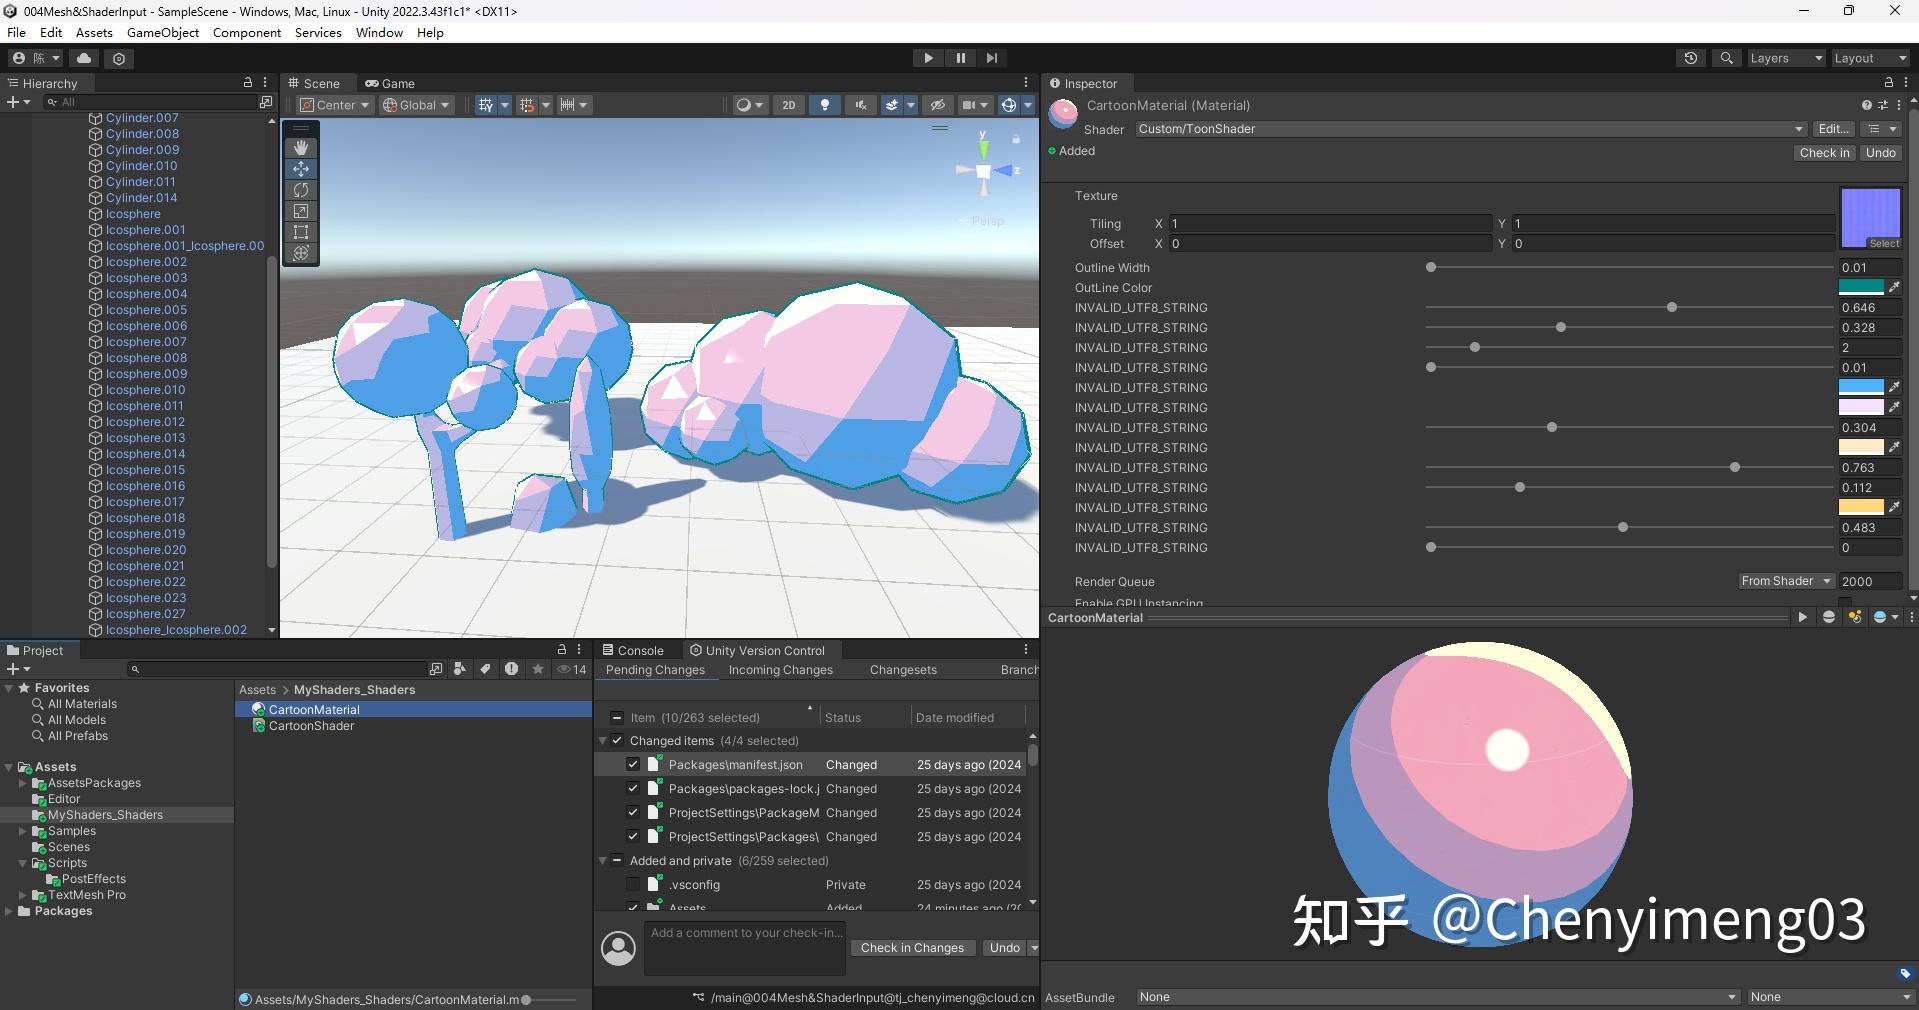1919x1010 pixels.
Task: Toggle the scene lighting icon
Action: coord(825,105)
